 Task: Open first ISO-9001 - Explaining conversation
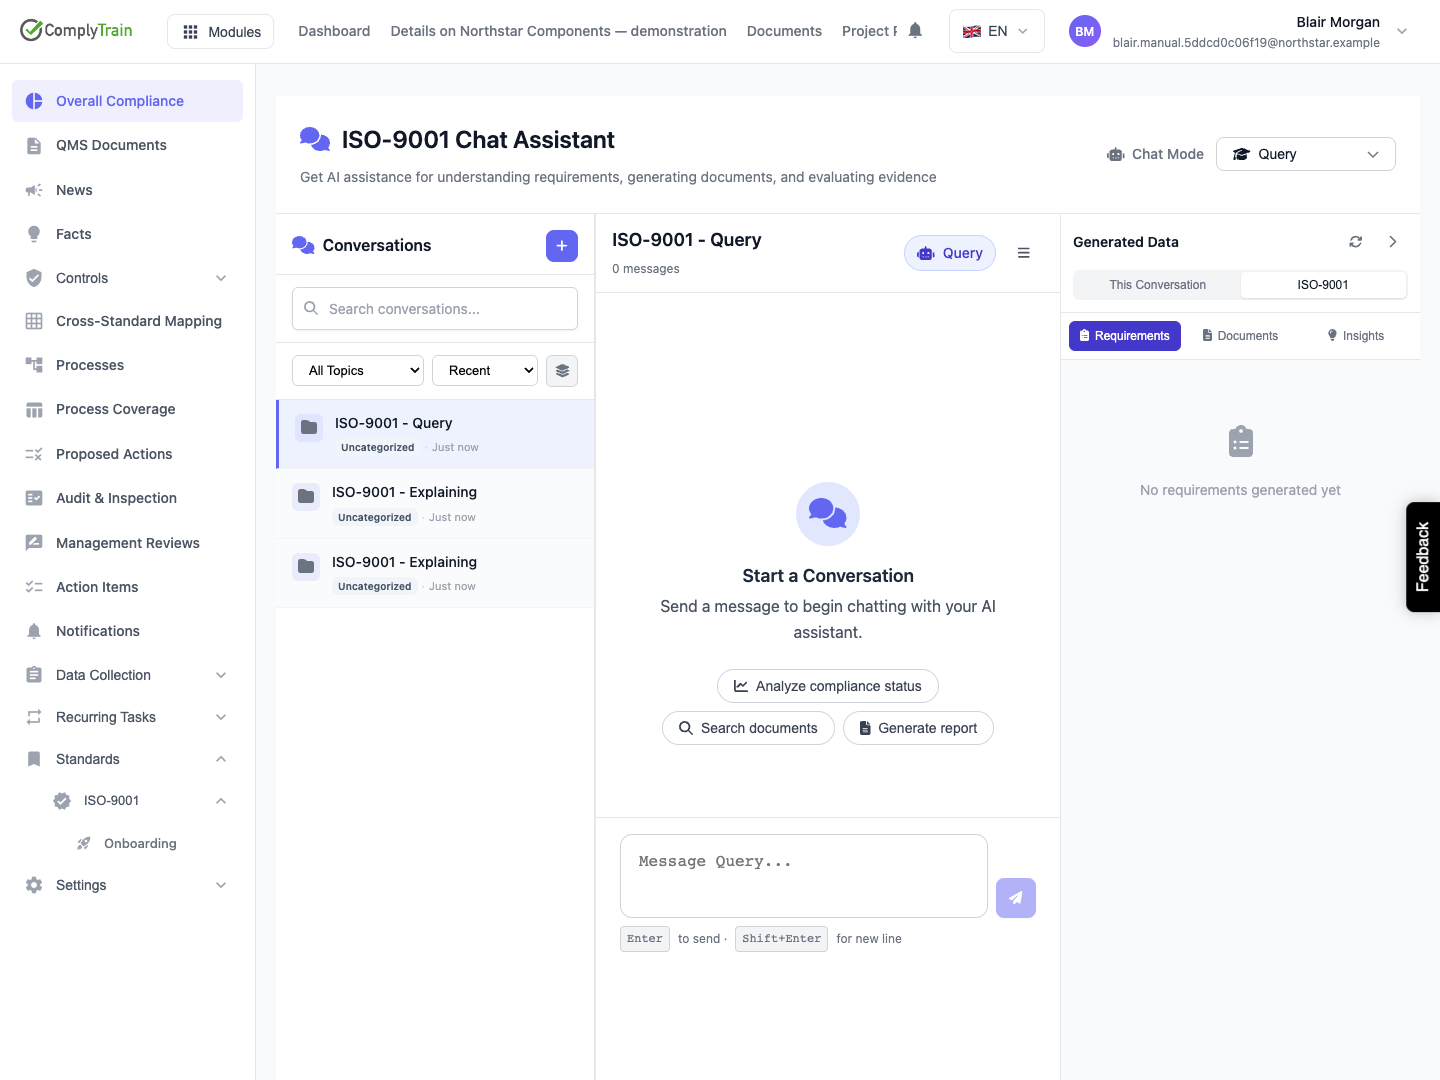pyautogui.click(x=435, y=504)
